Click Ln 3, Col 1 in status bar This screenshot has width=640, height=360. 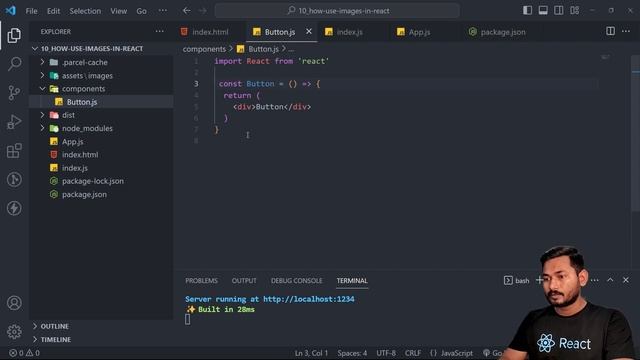click(x=311, y=353)
